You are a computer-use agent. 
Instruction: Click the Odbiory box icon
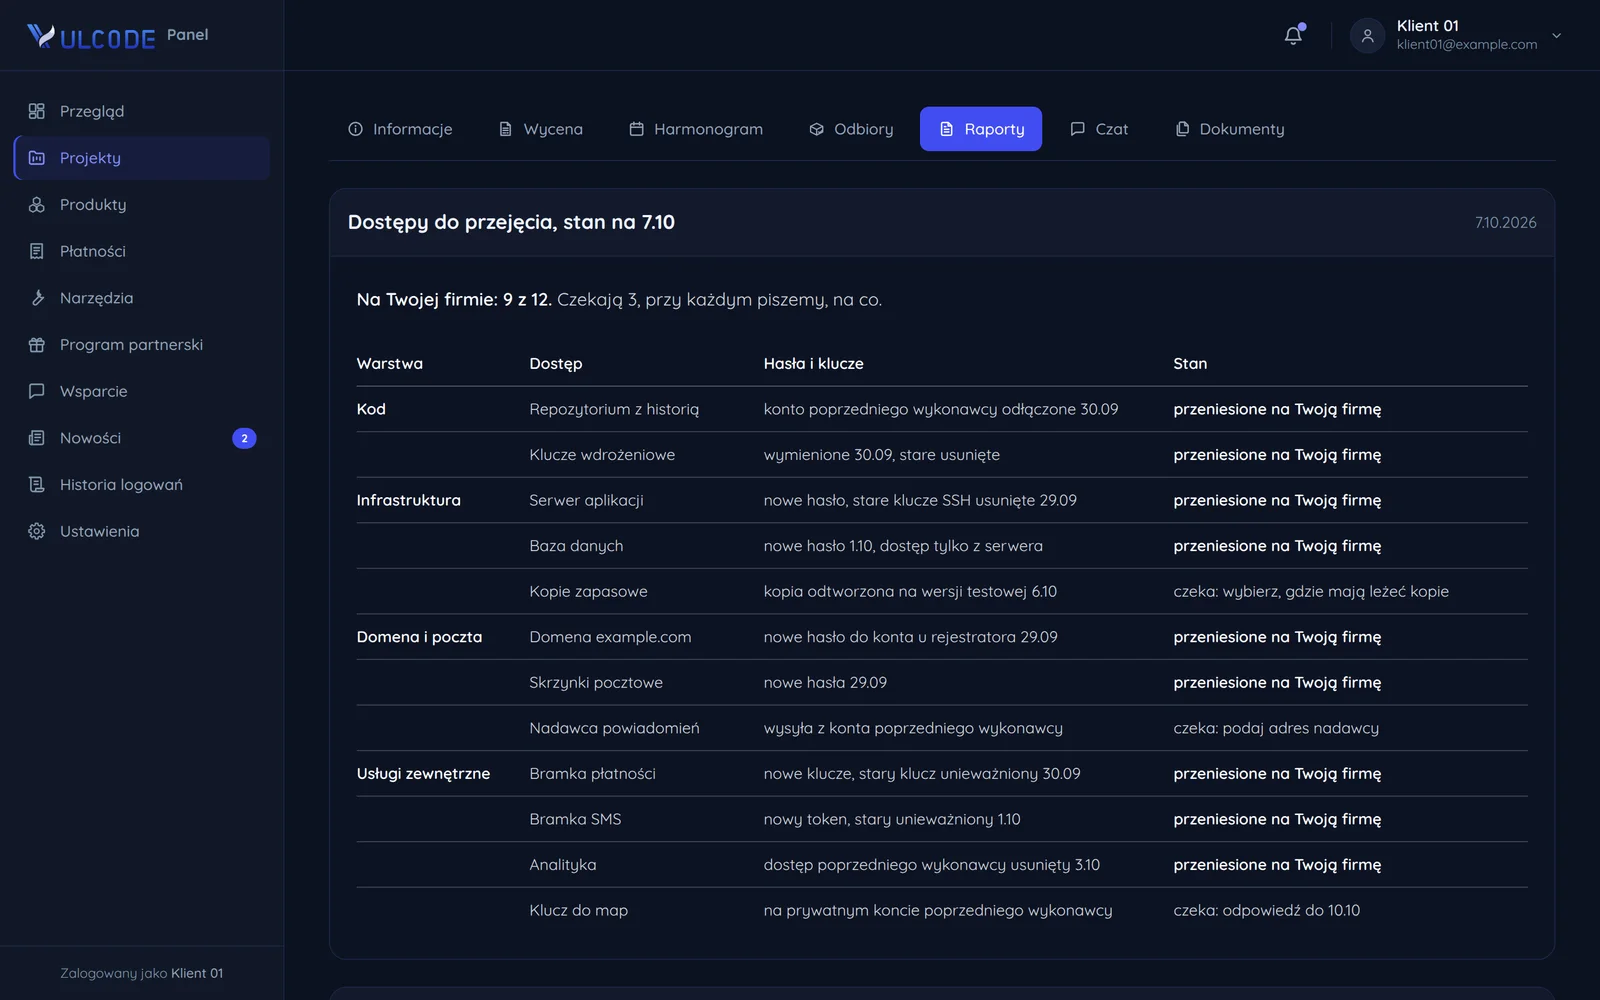tap(816, 129)
